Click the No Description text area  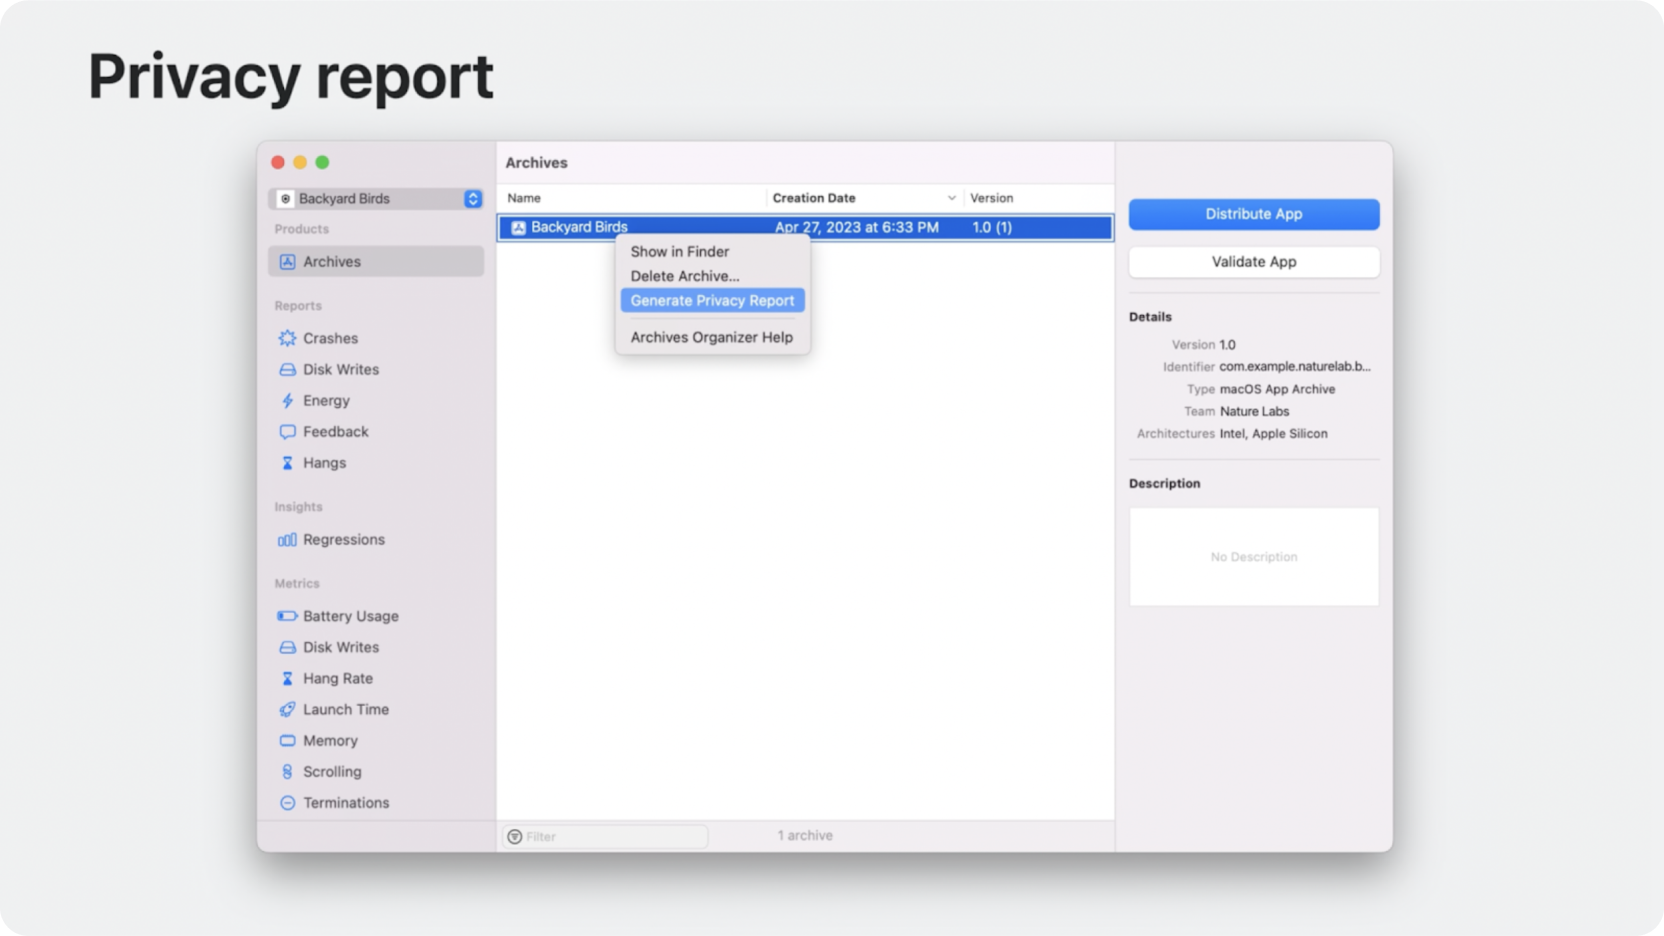[1254, 557]
